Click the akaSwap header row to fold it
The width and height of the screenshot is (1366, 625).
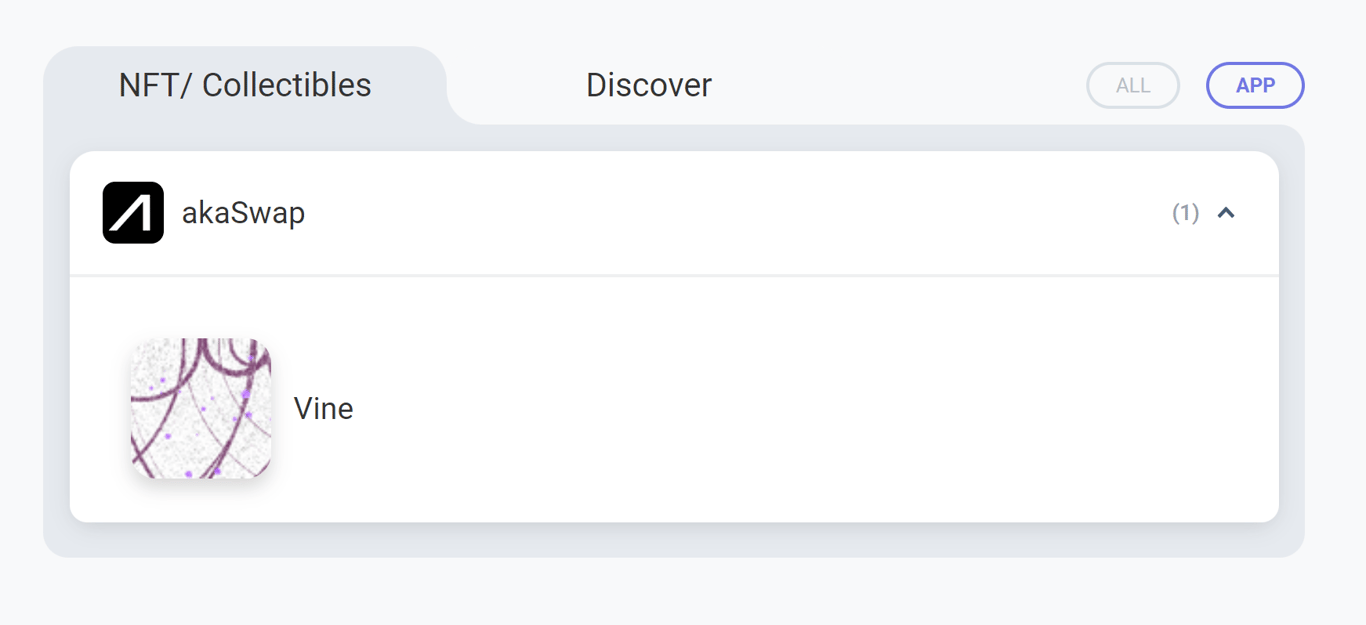(674, 213)
